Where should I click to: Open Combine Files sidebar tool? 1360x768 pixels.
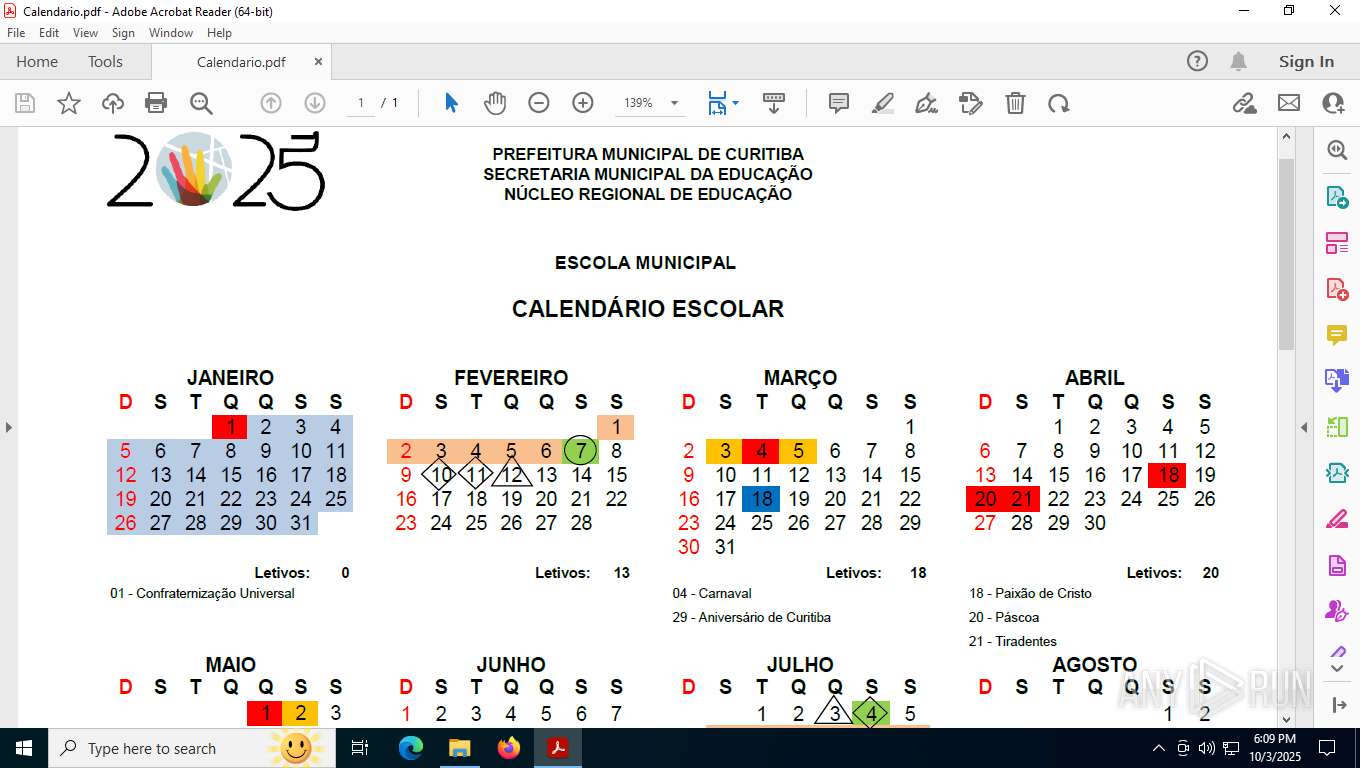click(1337, 380)
